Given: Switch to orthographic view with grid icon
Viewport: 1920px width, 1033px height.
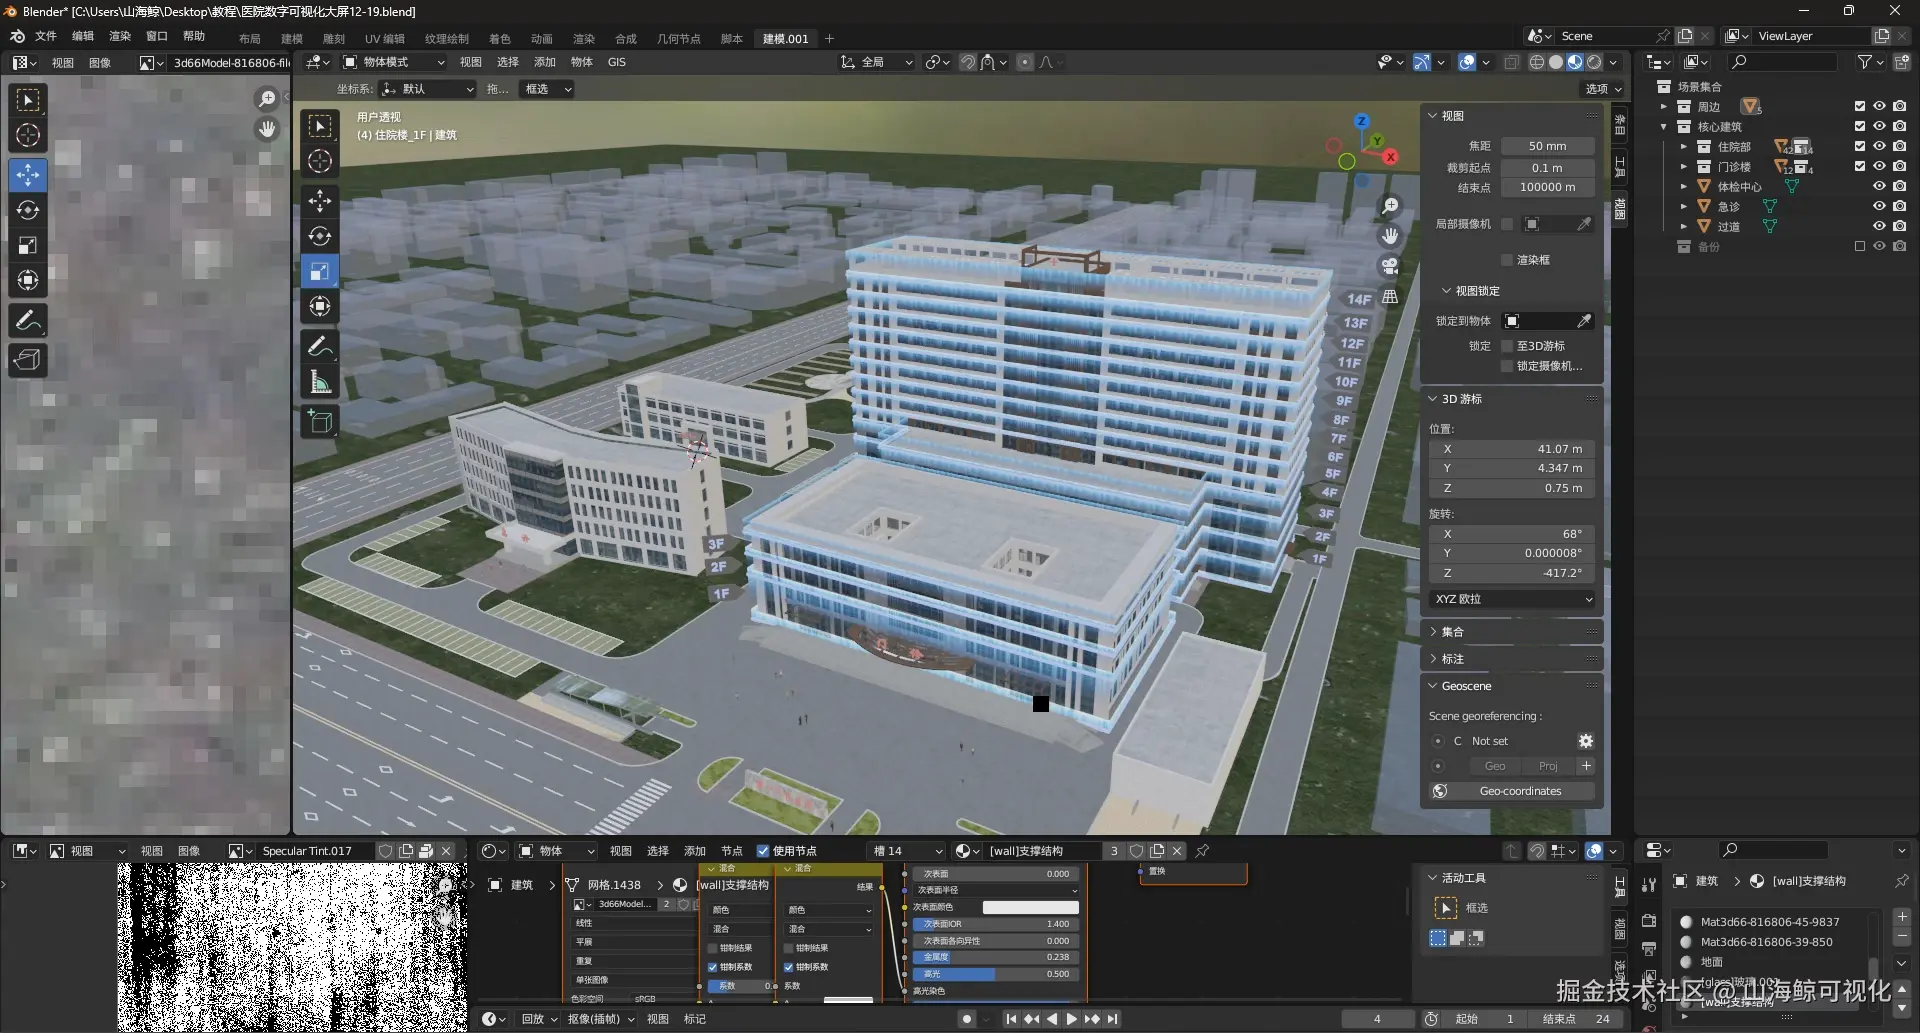Looking at the screenshot, I should pyautogui.click(x=1390, y=297).
